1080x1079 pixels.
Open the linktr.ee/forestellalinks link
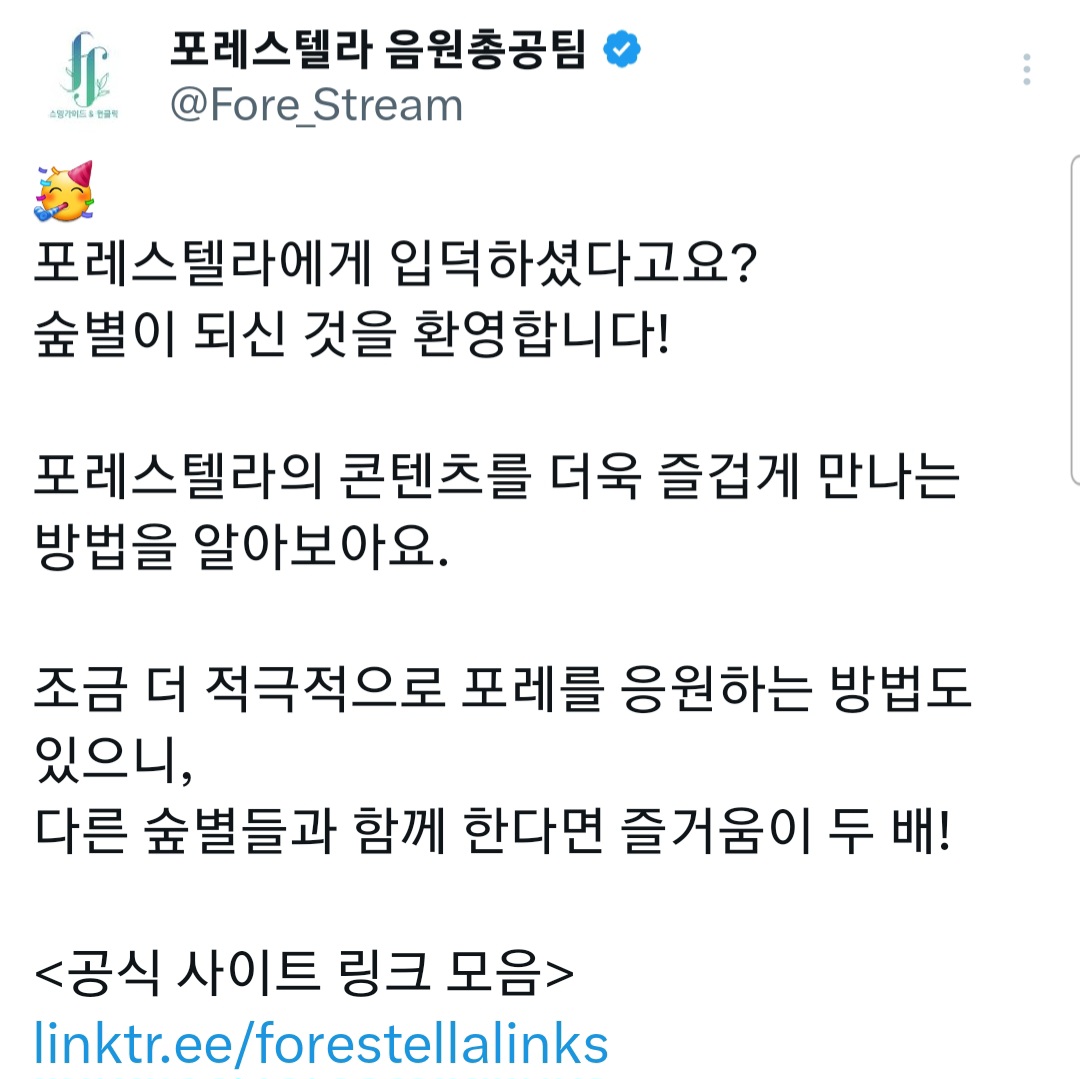pos(321,1043)
